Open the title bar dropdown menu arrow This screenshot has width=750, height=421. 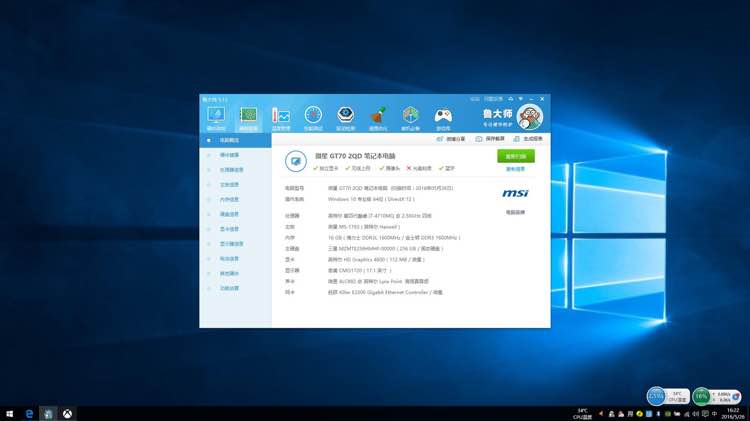tap(521, 99)
